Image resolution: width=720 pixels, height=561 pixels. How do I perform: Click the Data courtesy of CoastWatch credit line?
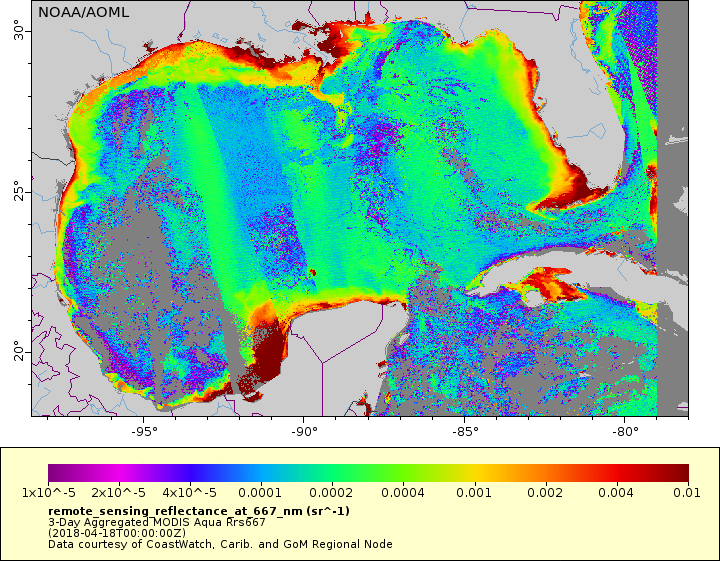(220, 544)
